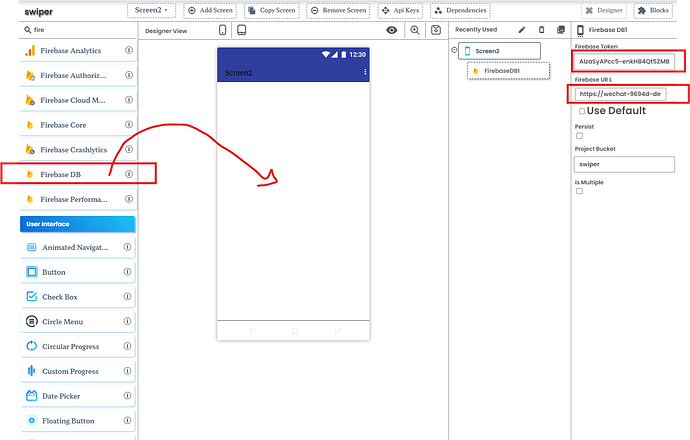Select the Button component

[78, 272]
